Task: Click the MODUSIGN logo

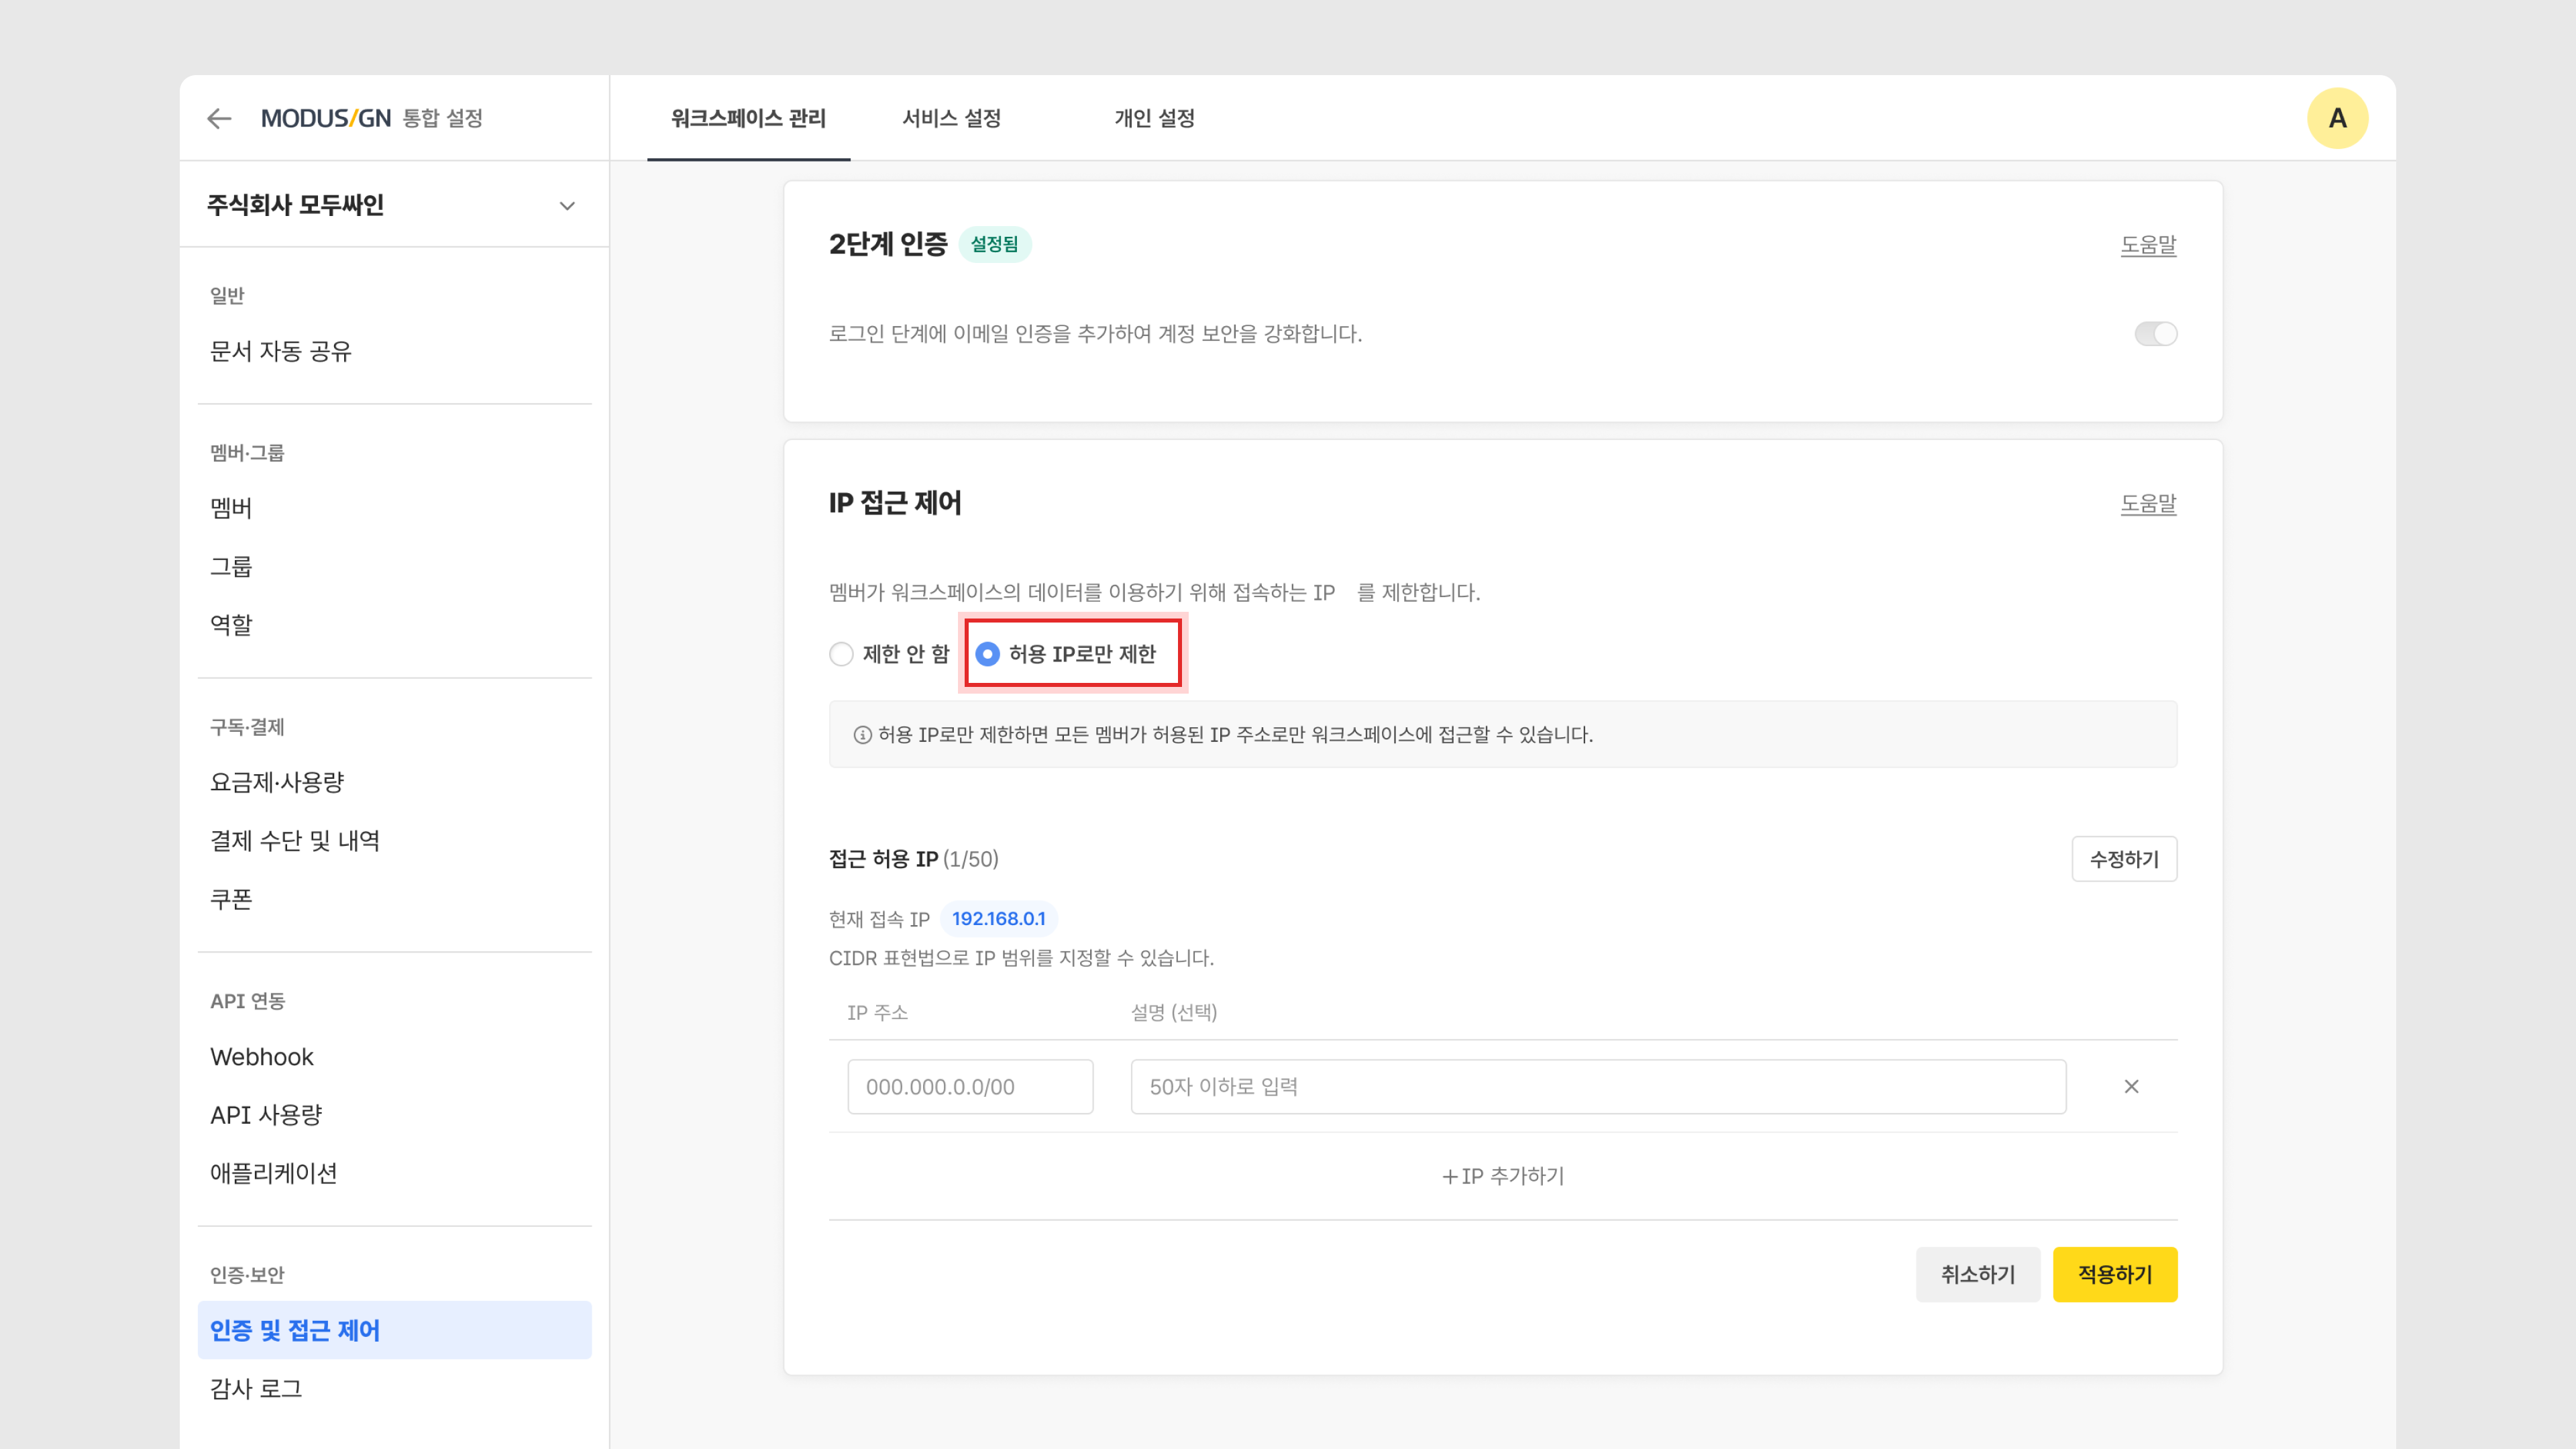Action: (x=326, y=119)
